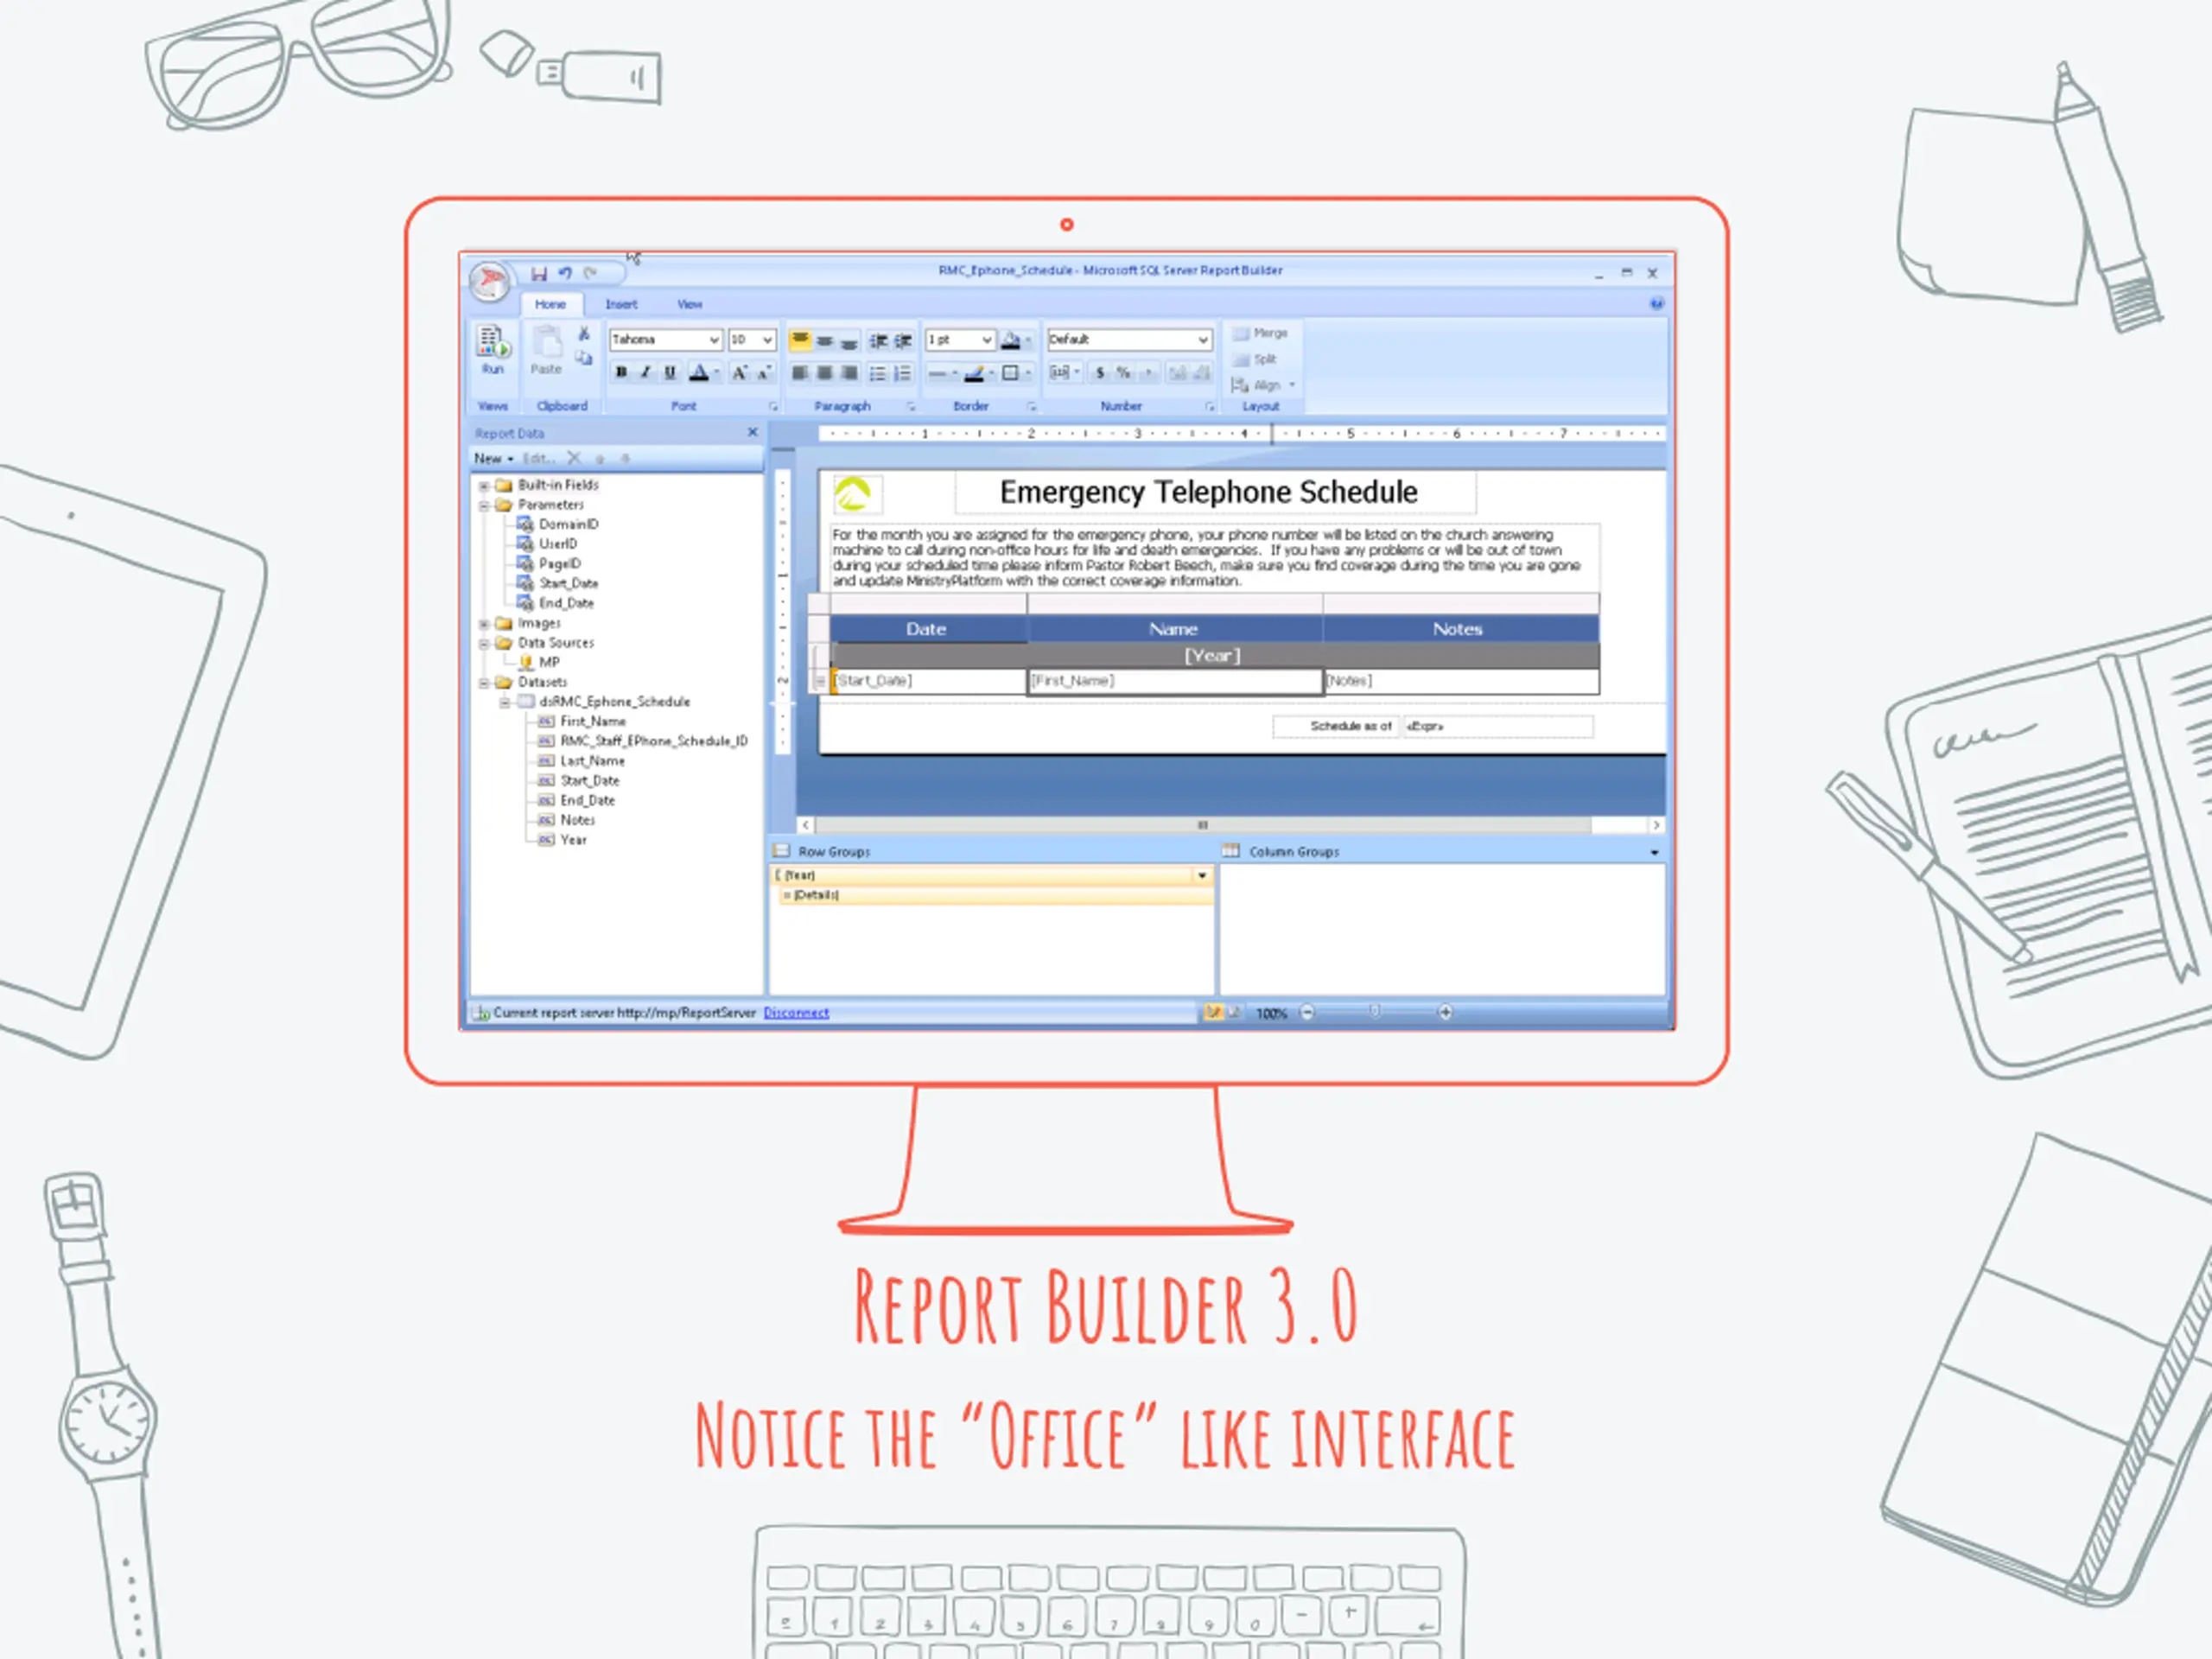Toggle italic formatting
This screenshot has height=1659, width=2212.
click(646, 373)
